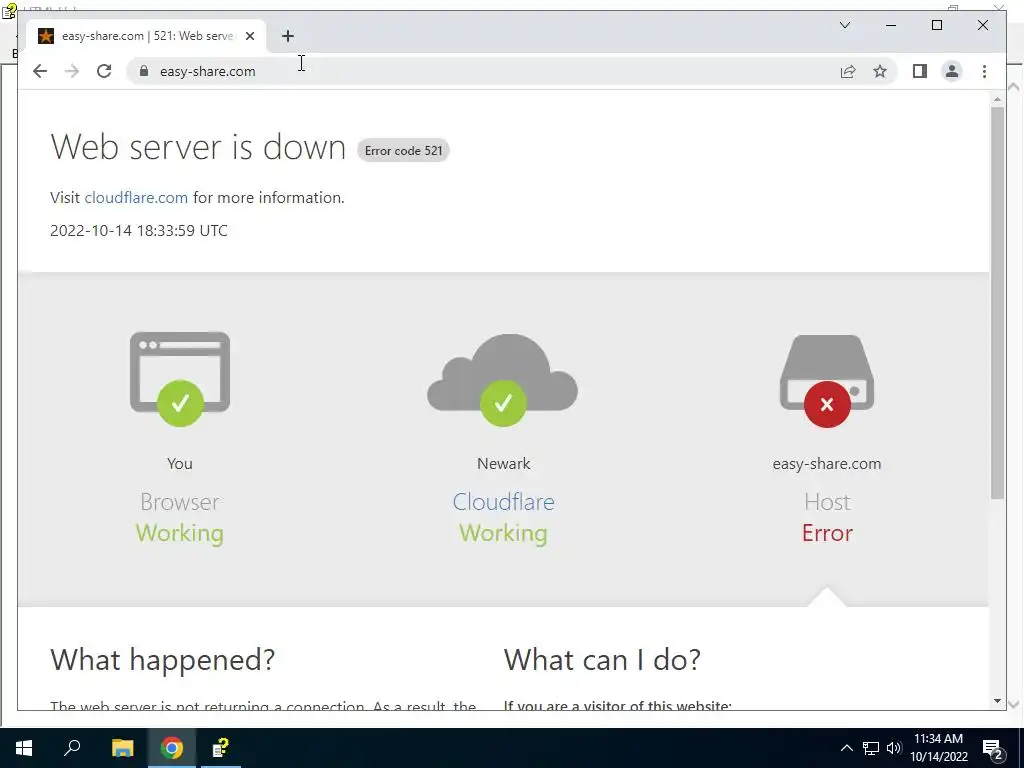Click the Cloudflare cloud status icon
This screenshot has height=768, width=1024.
(503, 380)
